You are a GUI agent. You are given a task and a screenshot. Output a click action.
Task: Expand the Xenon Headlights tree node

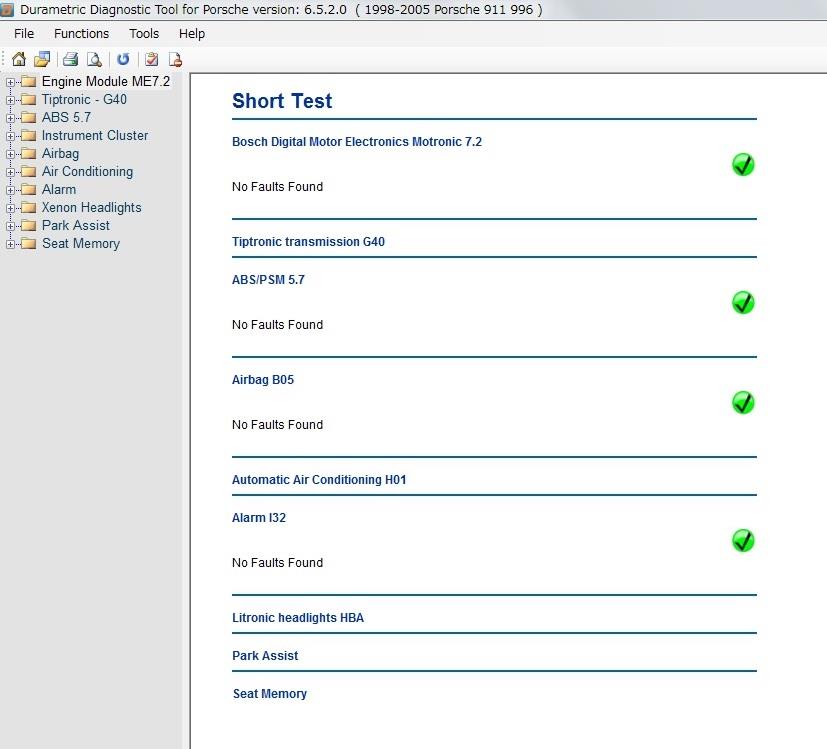click(10, 208)
